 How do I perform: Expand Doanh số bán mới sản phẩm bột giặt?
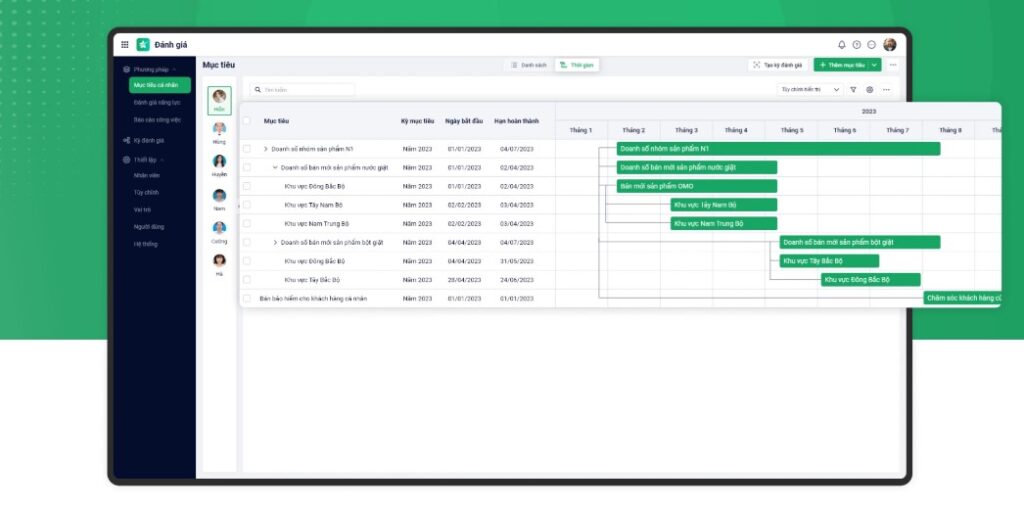coord(275,242)
